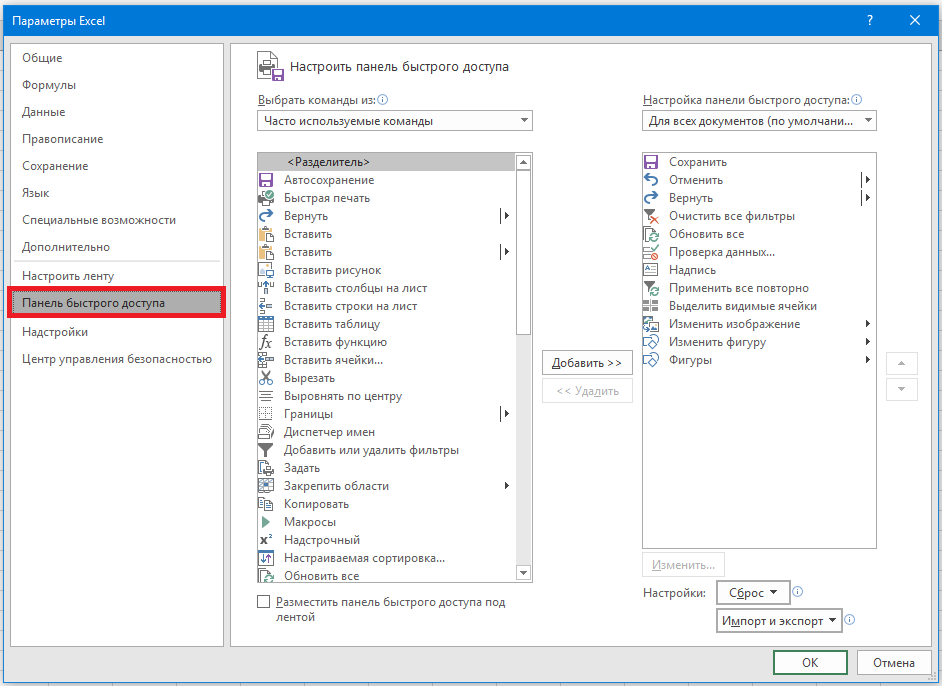Viewport: 942px width, 686px height.
Task: Expand the Границы split arrow
Action: tap(506, 414)
